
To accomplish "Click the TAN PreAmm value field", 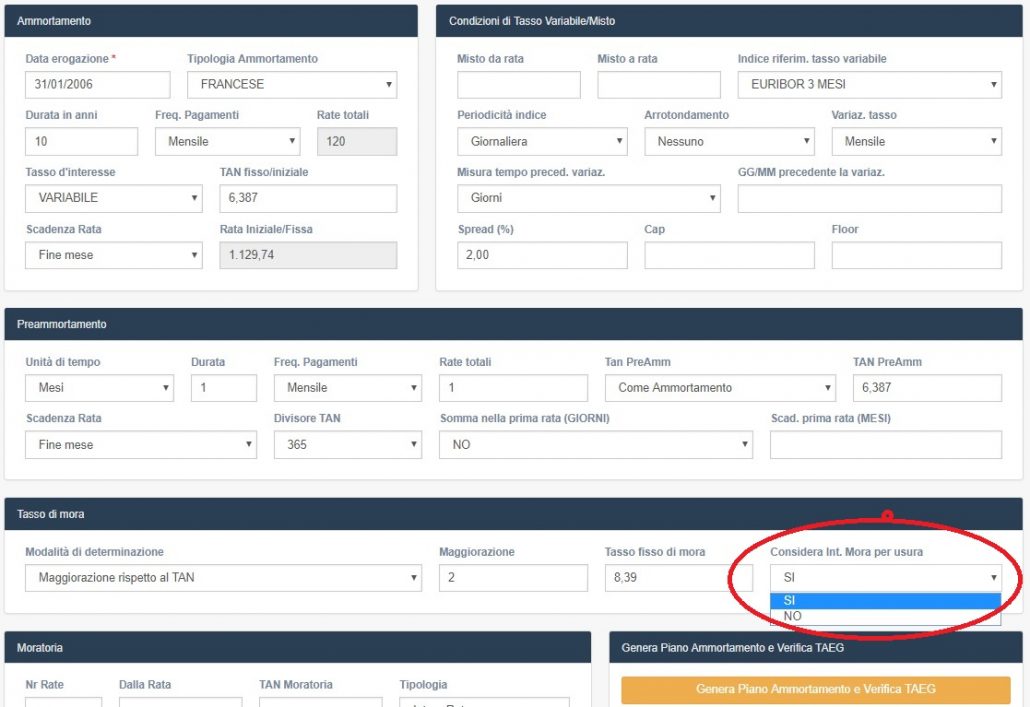I will 928,388.
